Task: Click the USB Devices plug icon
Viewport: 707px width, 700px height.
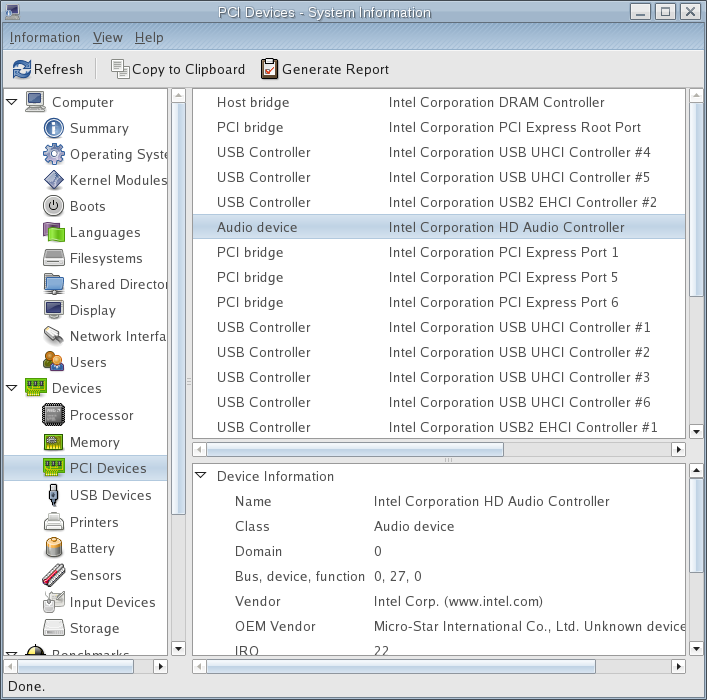Action: pyautogui.click(x=54, y=495)
